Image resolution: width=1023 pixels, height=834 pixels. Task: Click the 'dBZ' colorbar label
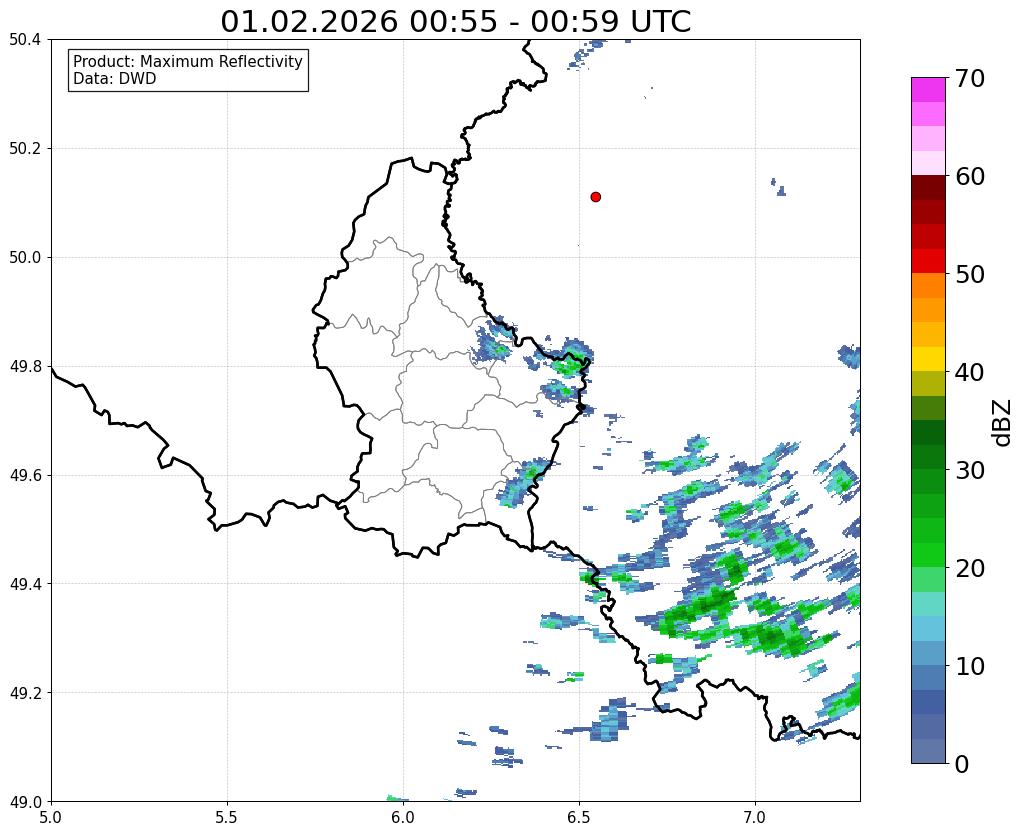pos(1003,422)
